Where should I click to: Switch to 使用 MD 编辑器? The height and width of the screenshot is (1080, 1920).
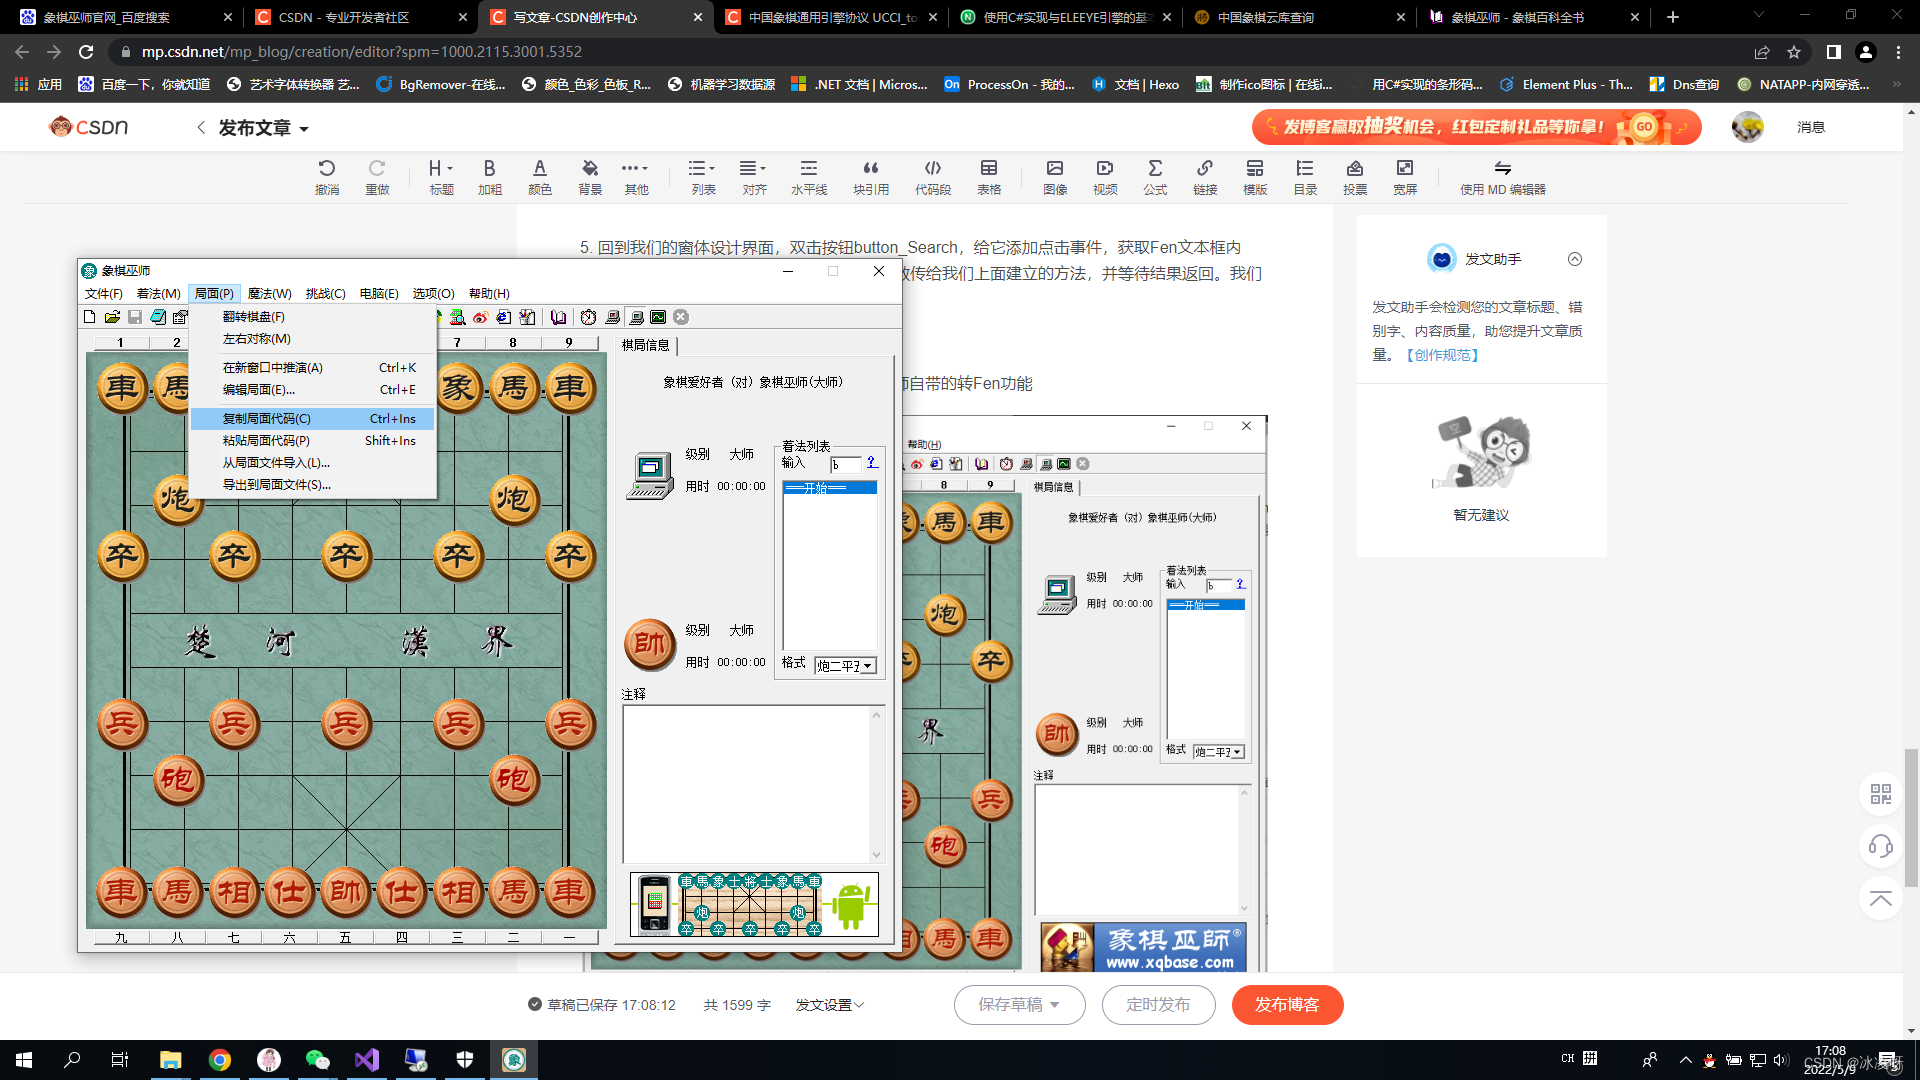coord(1502,177)
